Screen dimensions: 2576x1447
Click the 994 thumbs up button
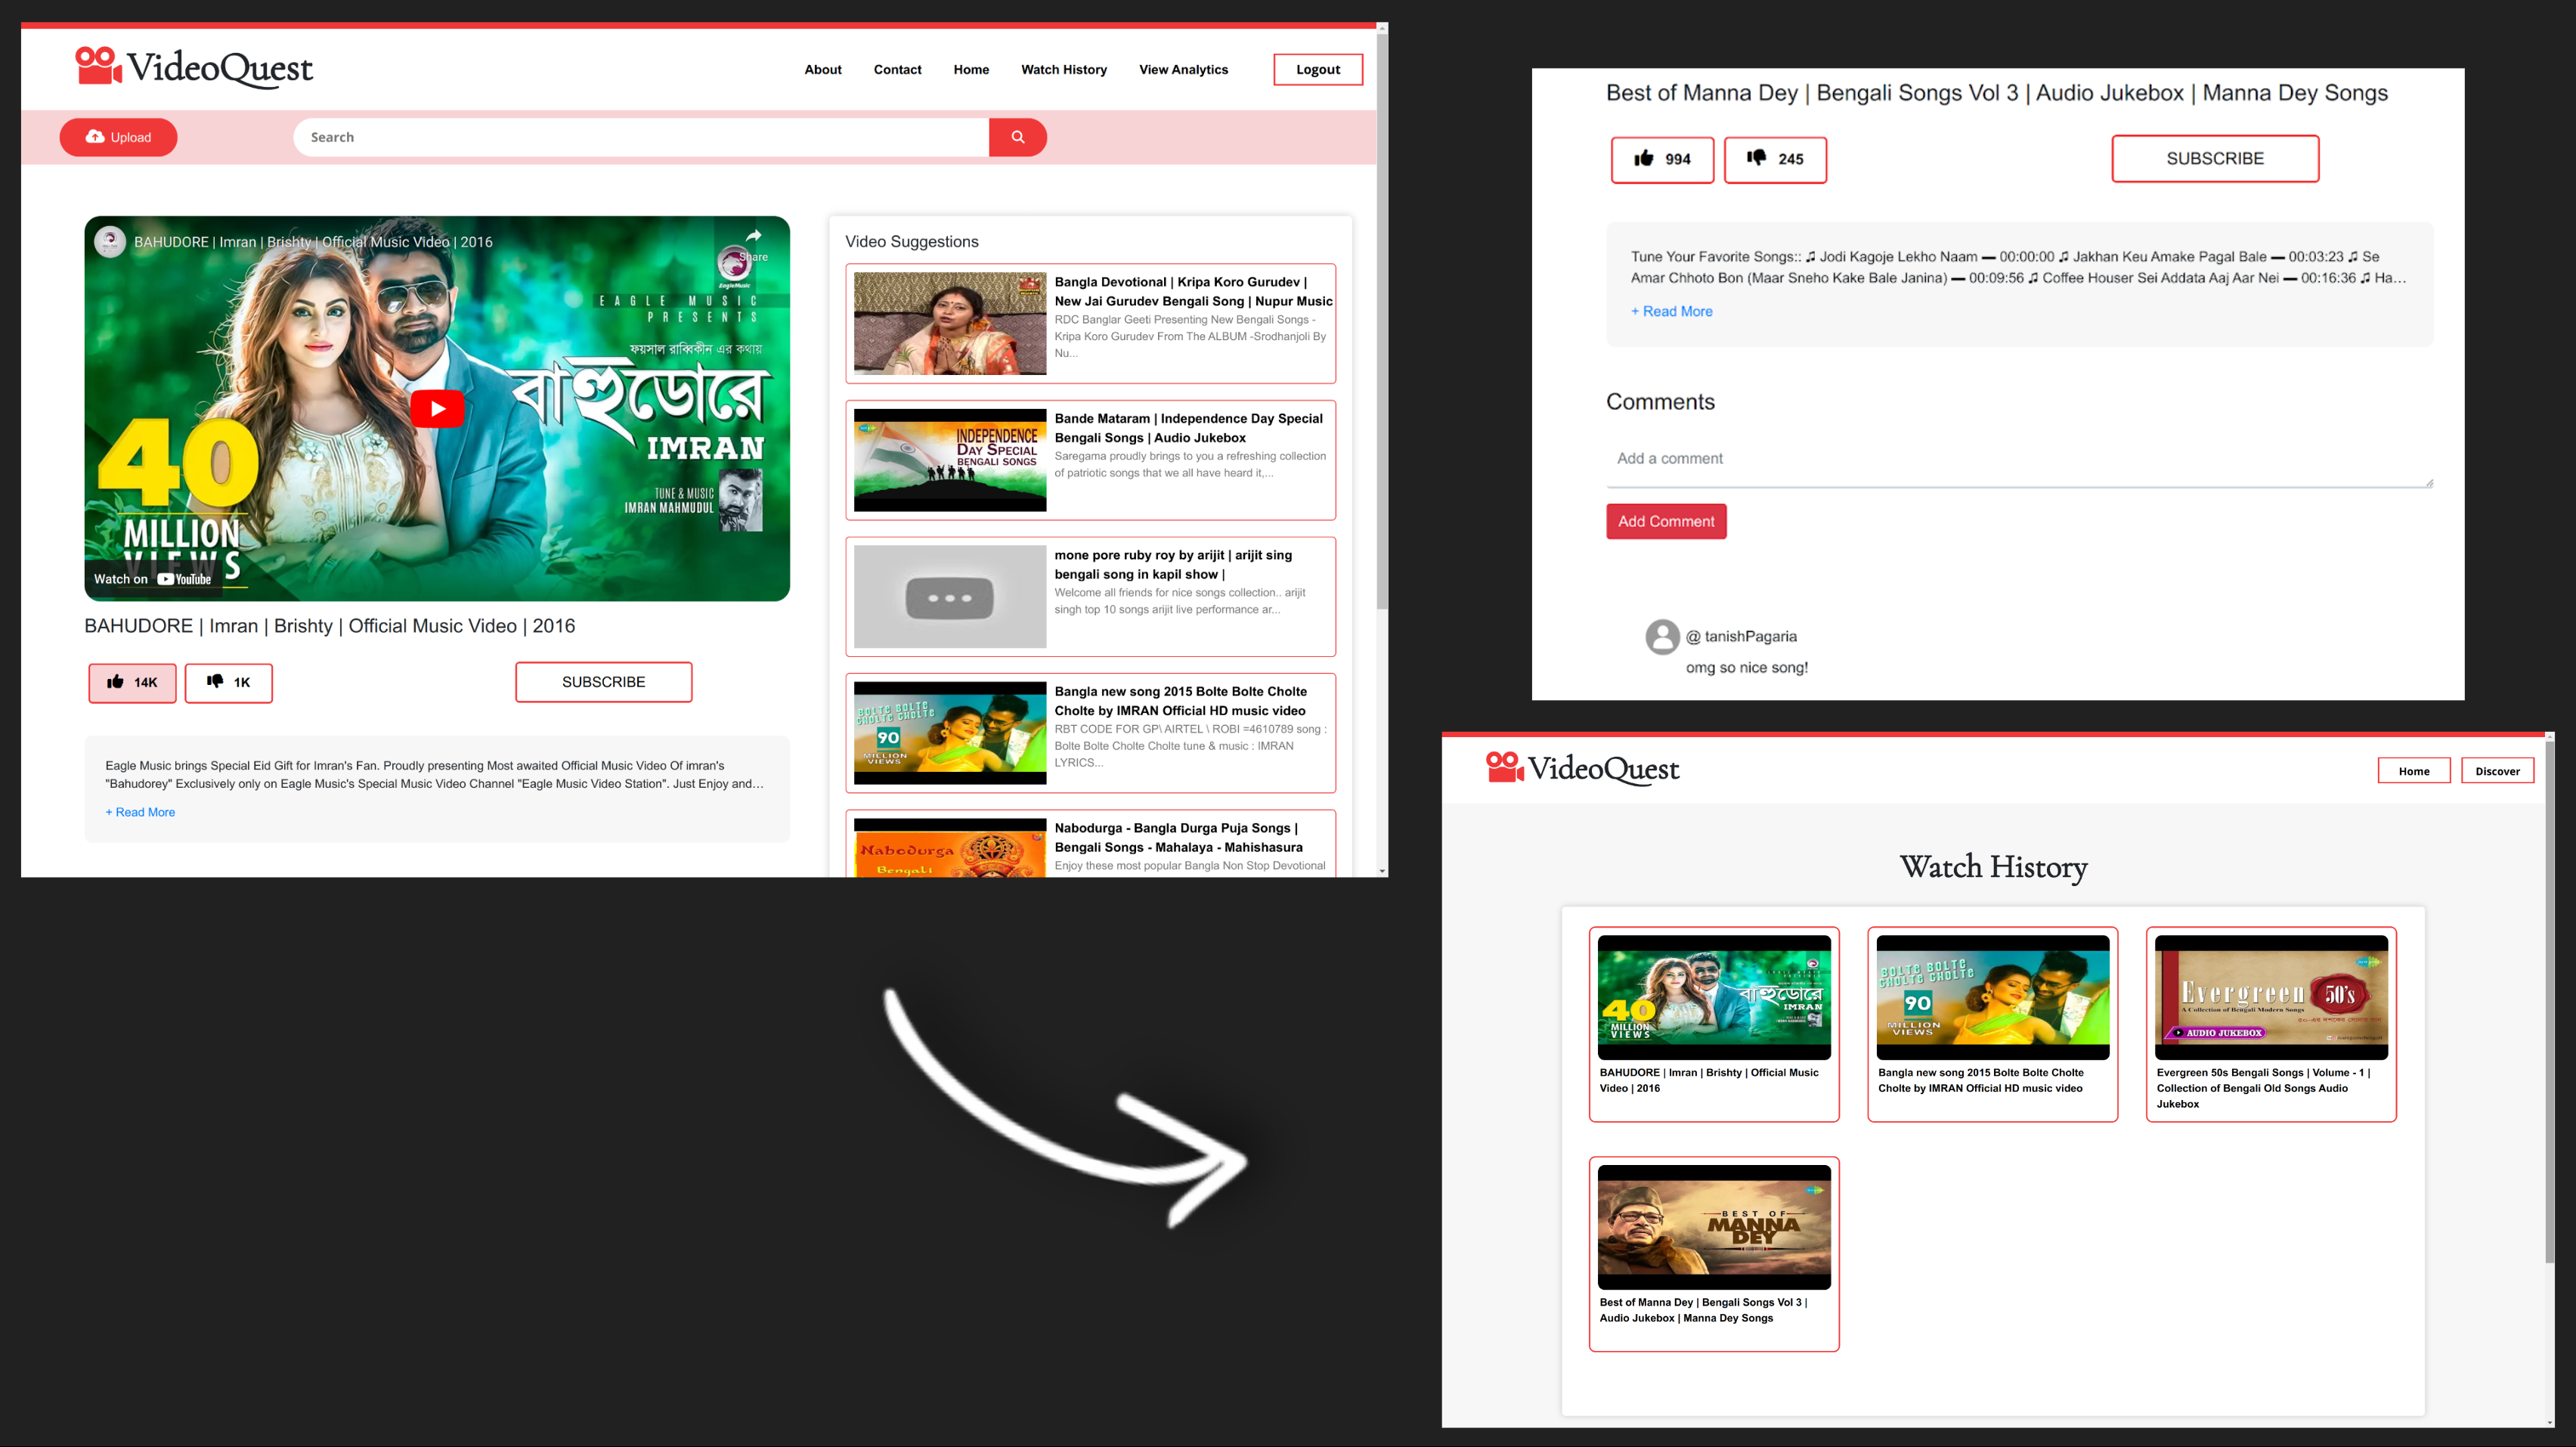click(x=1662, y=159)
